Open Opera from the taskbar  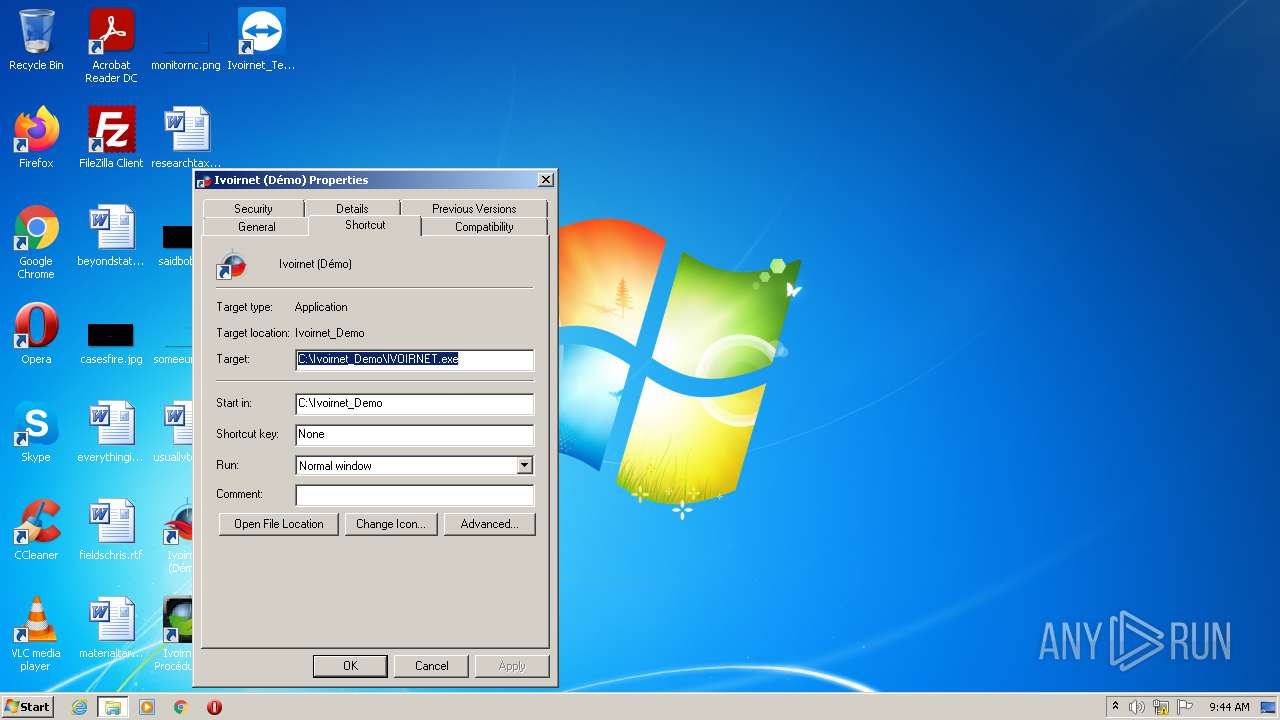point(214,707)
